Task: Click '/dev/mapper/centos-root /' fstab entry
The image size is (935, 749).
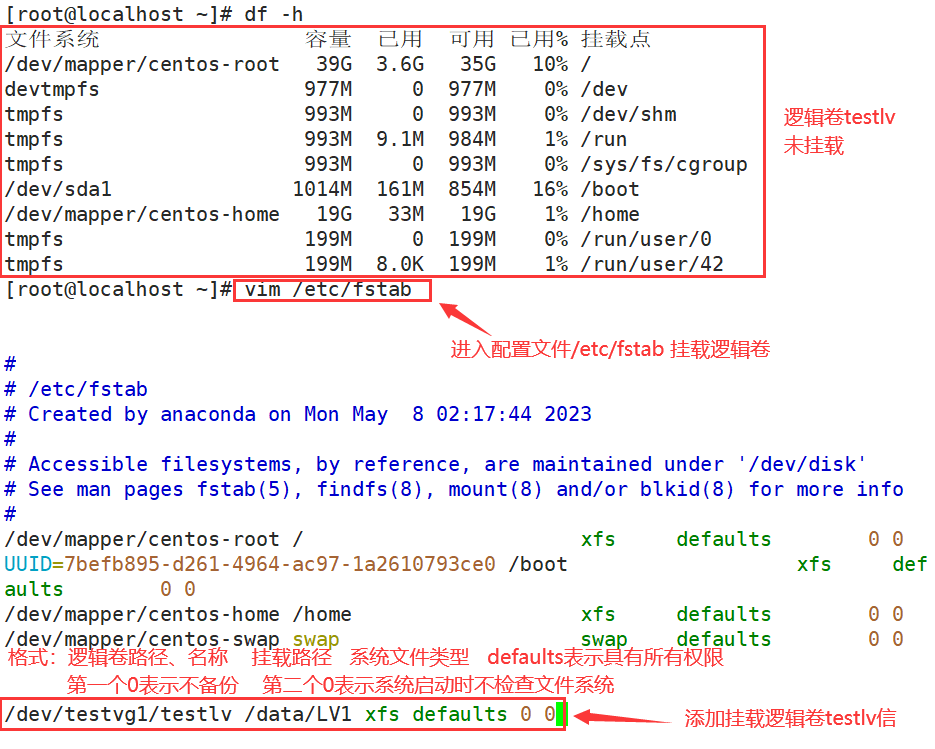Action: (x=454, y=540)
